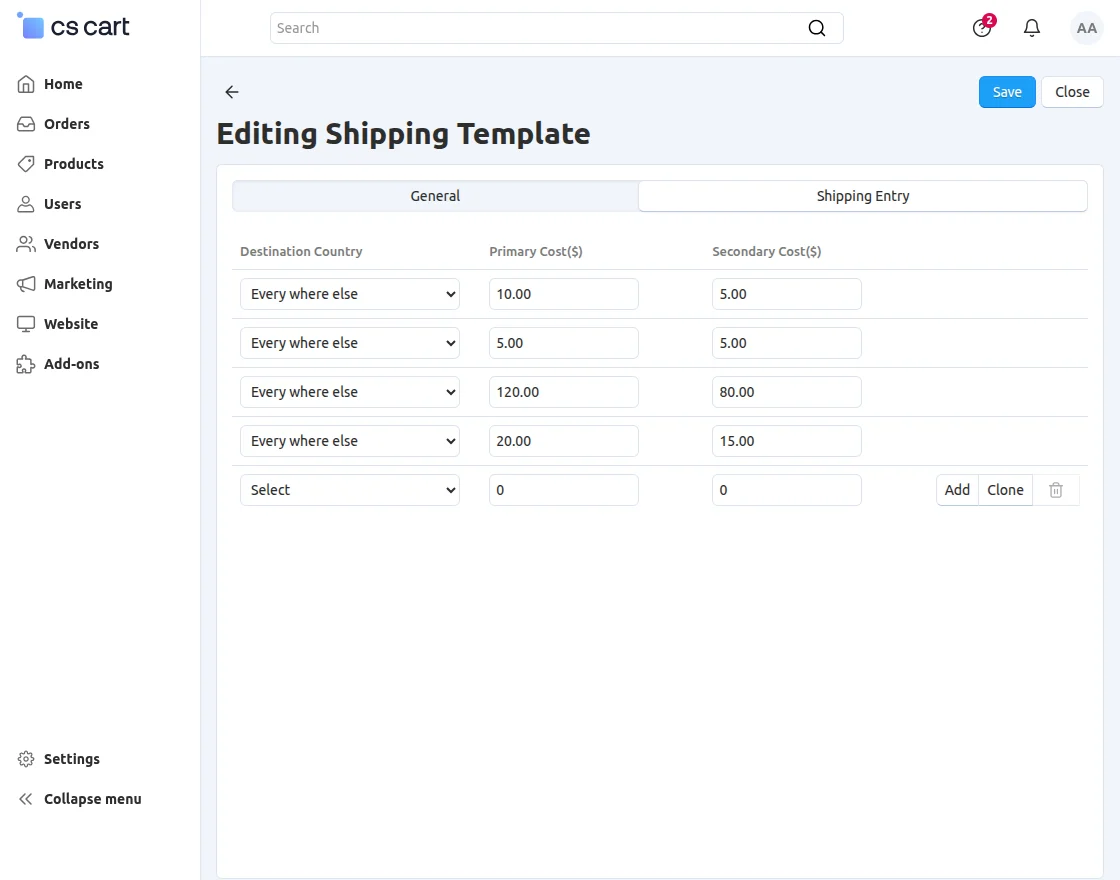Open destination dropdown with primary cost 5.00

coord(349,343)
